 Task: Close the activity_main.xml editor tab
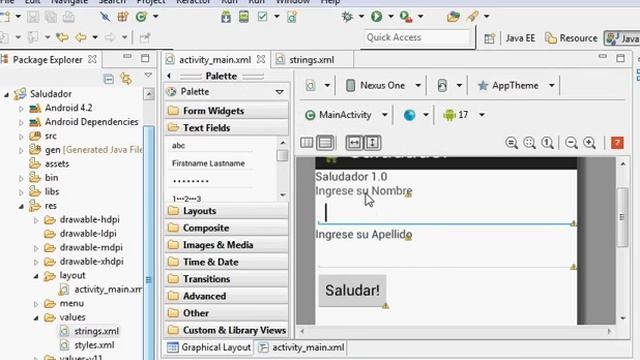click(261, 60)
